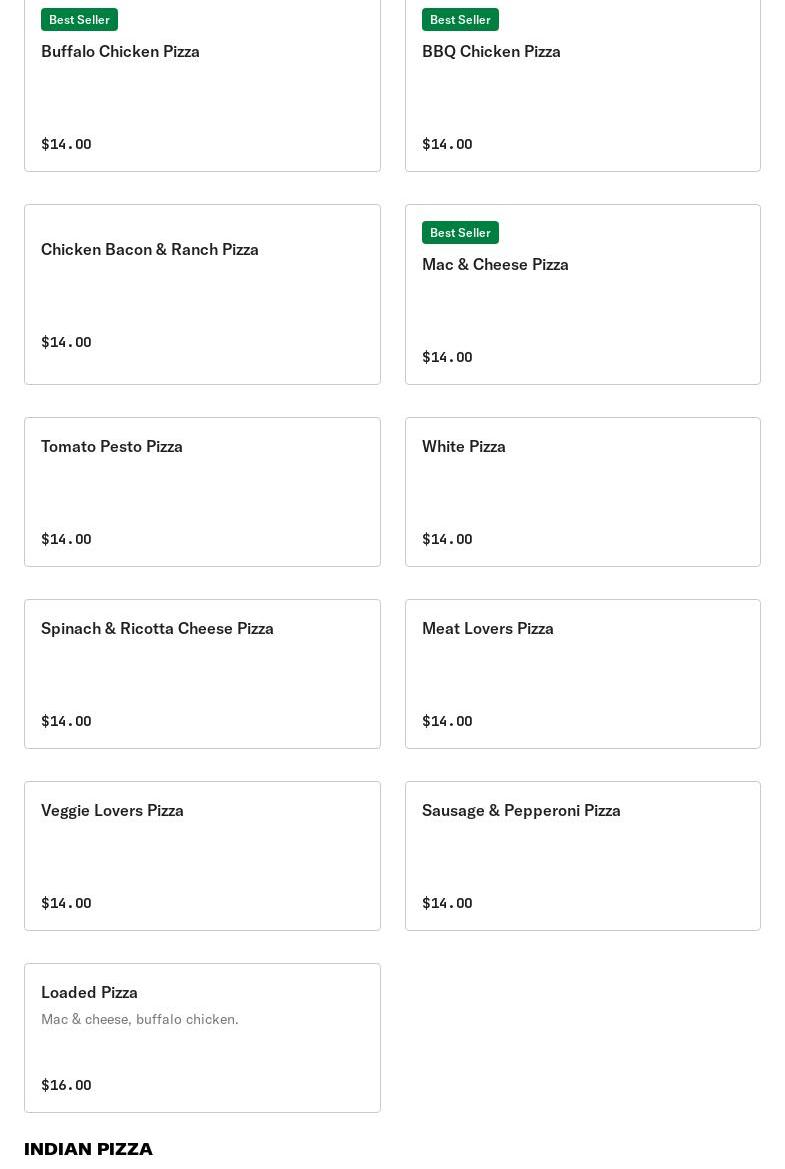Open the Buffalo Chicken Pizza item
The image size is (785, 1169).
click(x=120, y=52)
